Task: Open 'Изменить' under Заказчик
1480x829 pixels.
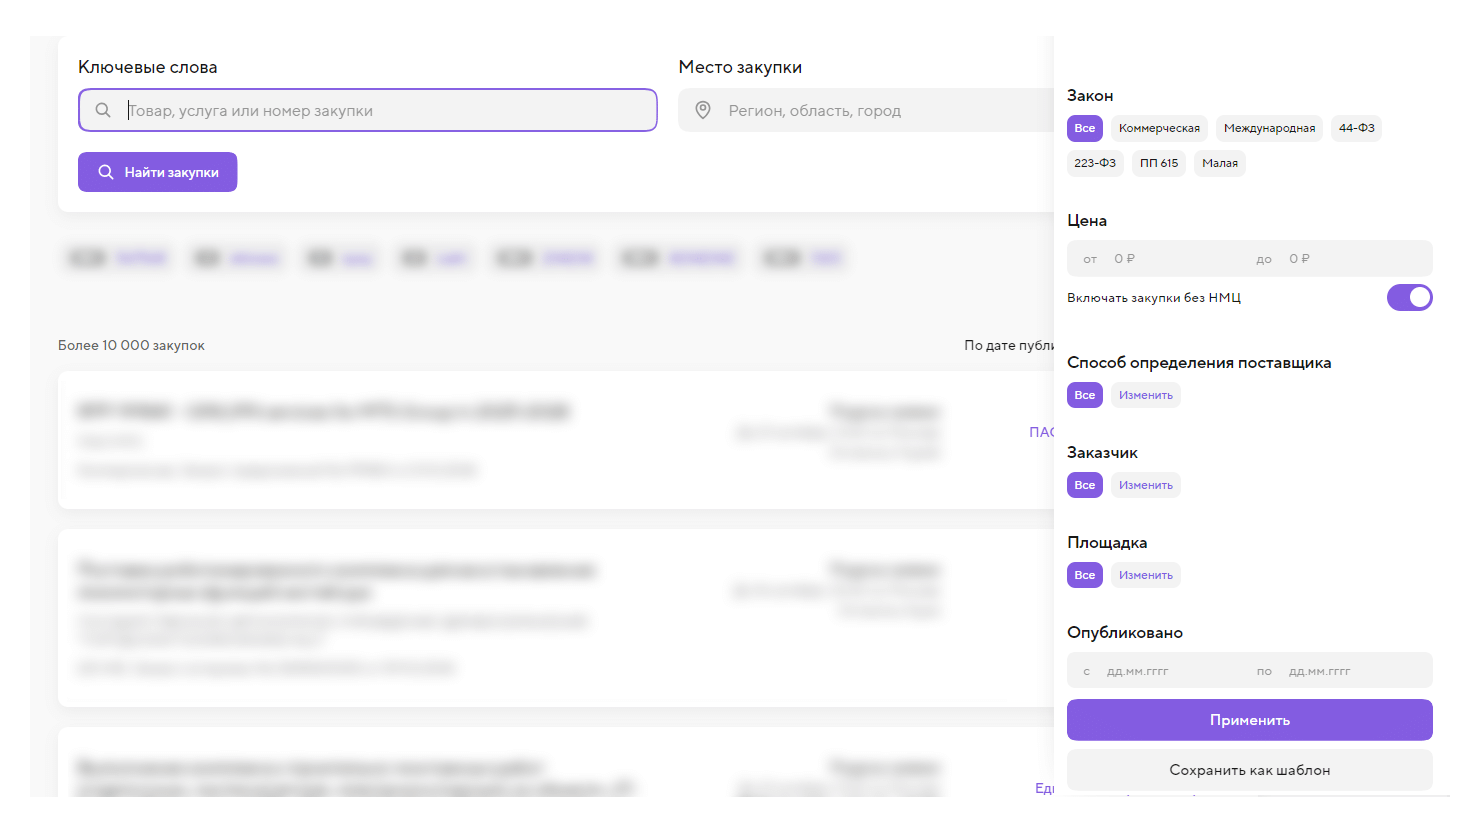Action: 1145,485
